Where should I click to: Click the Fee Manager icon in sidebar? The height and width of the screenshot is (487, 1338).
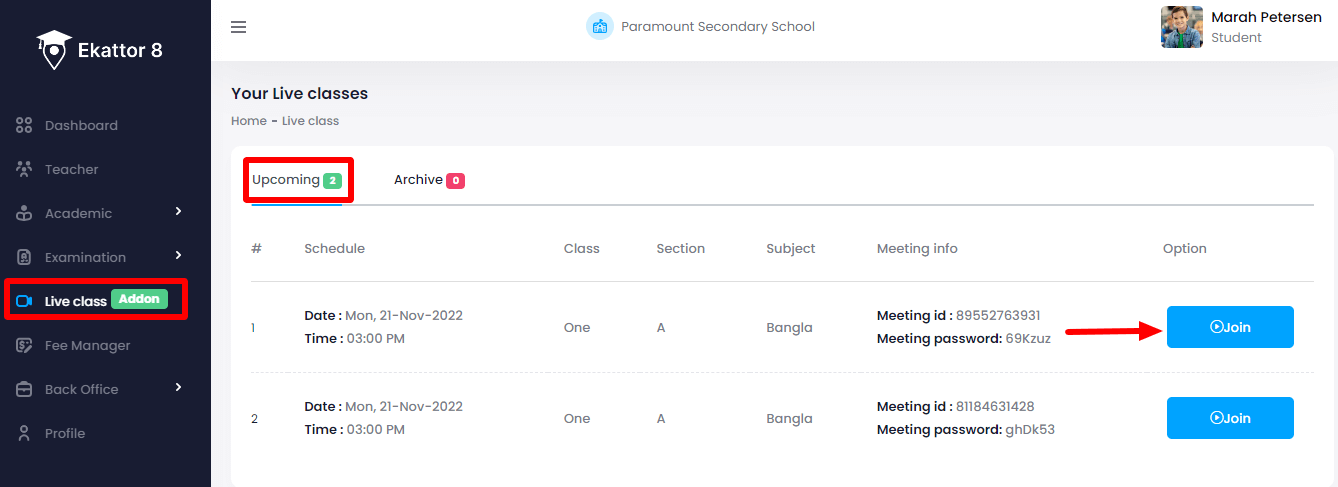pos(25,346)
